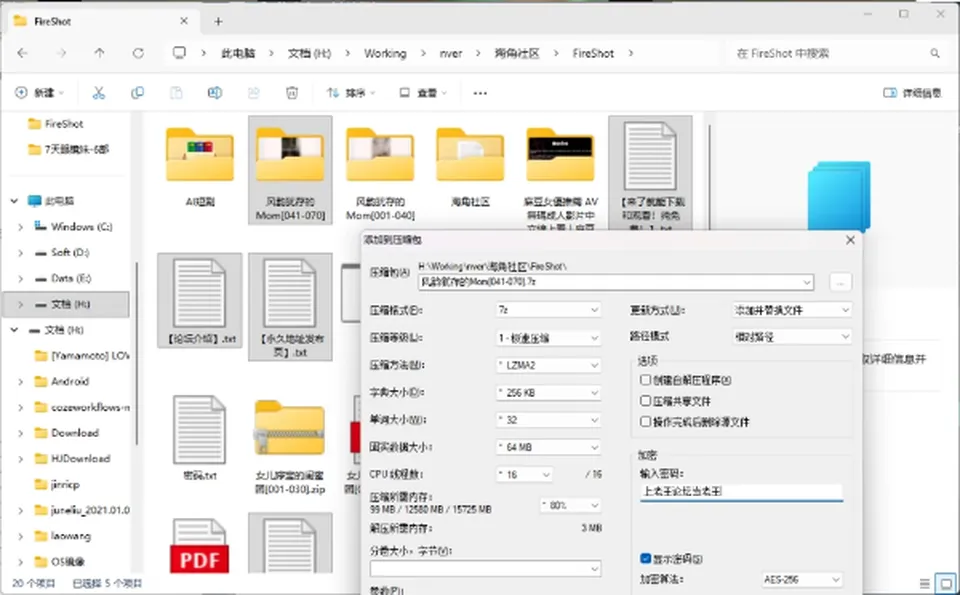Click the up-directory arrow in Explorer

click(99, 53)
